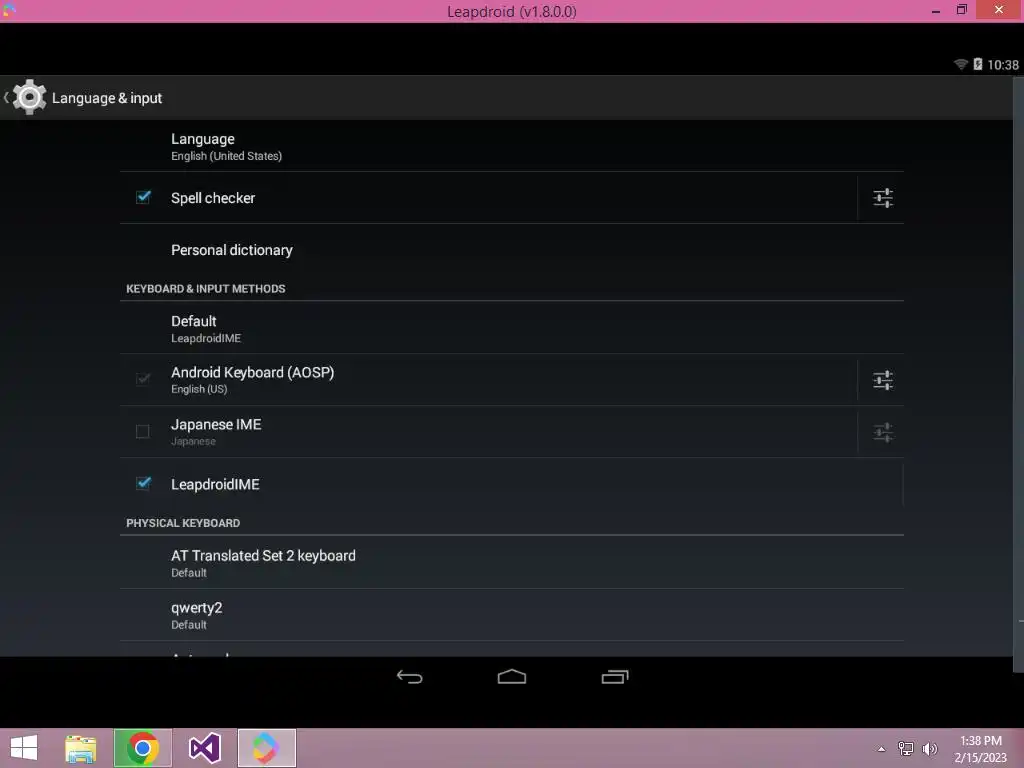
Task: Enable the Japanese IME checkbox
Action: (142, 432)
